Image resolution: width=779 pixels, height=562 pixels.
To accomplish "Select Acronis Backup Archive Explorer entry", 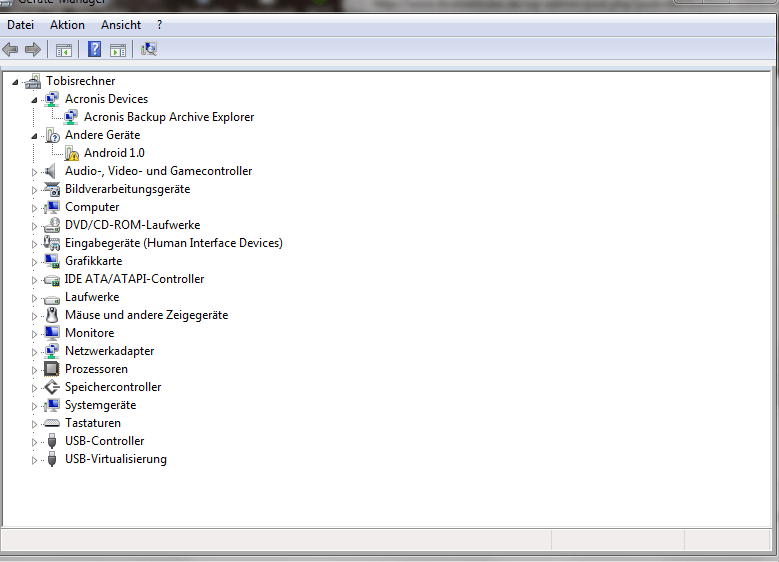I will click(x=169, y=117).
